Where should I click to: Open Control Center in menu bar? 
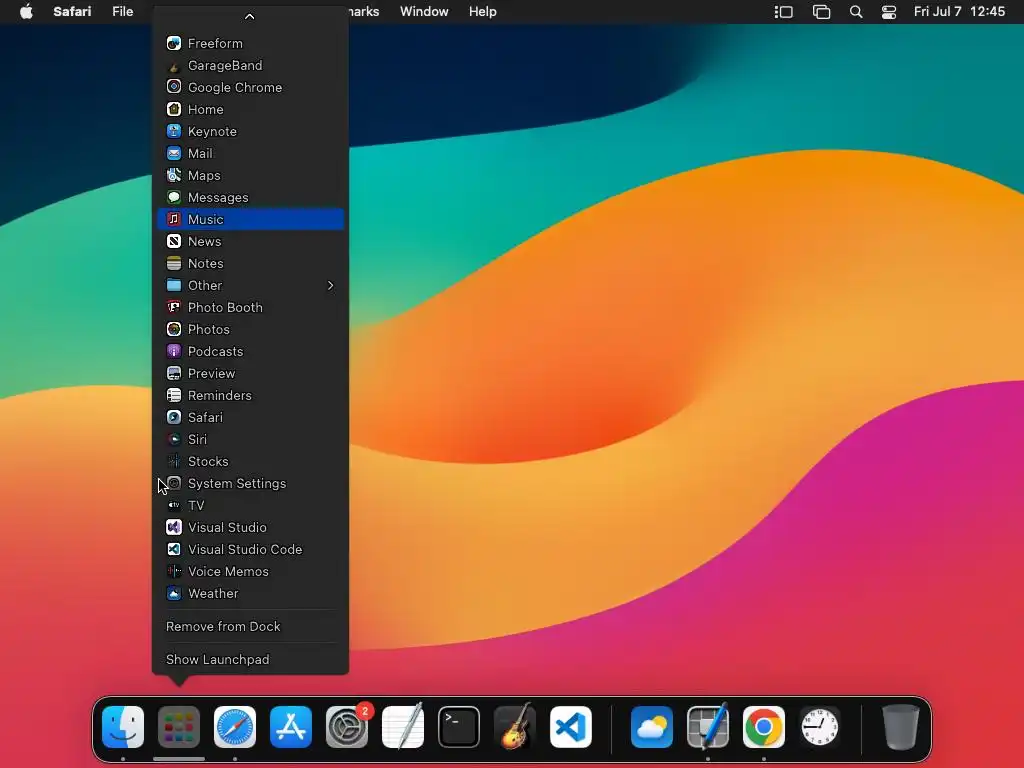(x=889, y=12)
